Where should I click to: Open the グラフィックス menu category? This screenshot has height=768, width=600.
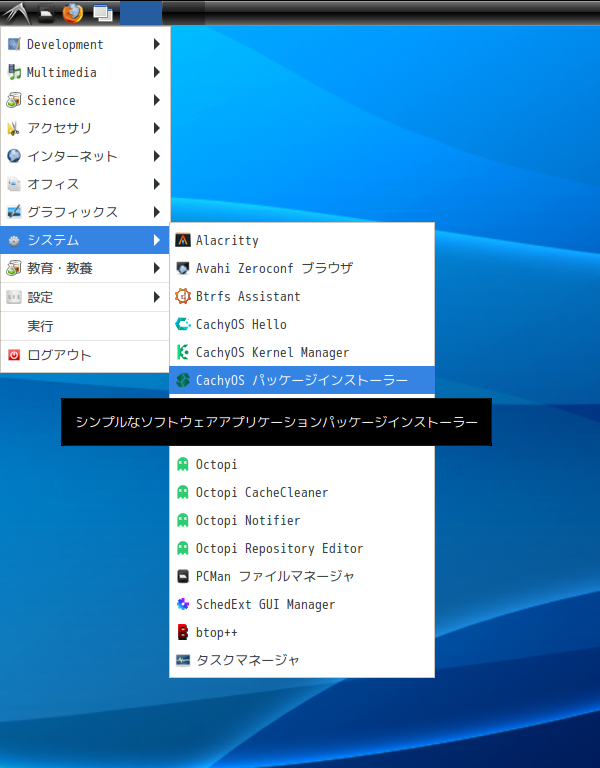coord(85,212)
